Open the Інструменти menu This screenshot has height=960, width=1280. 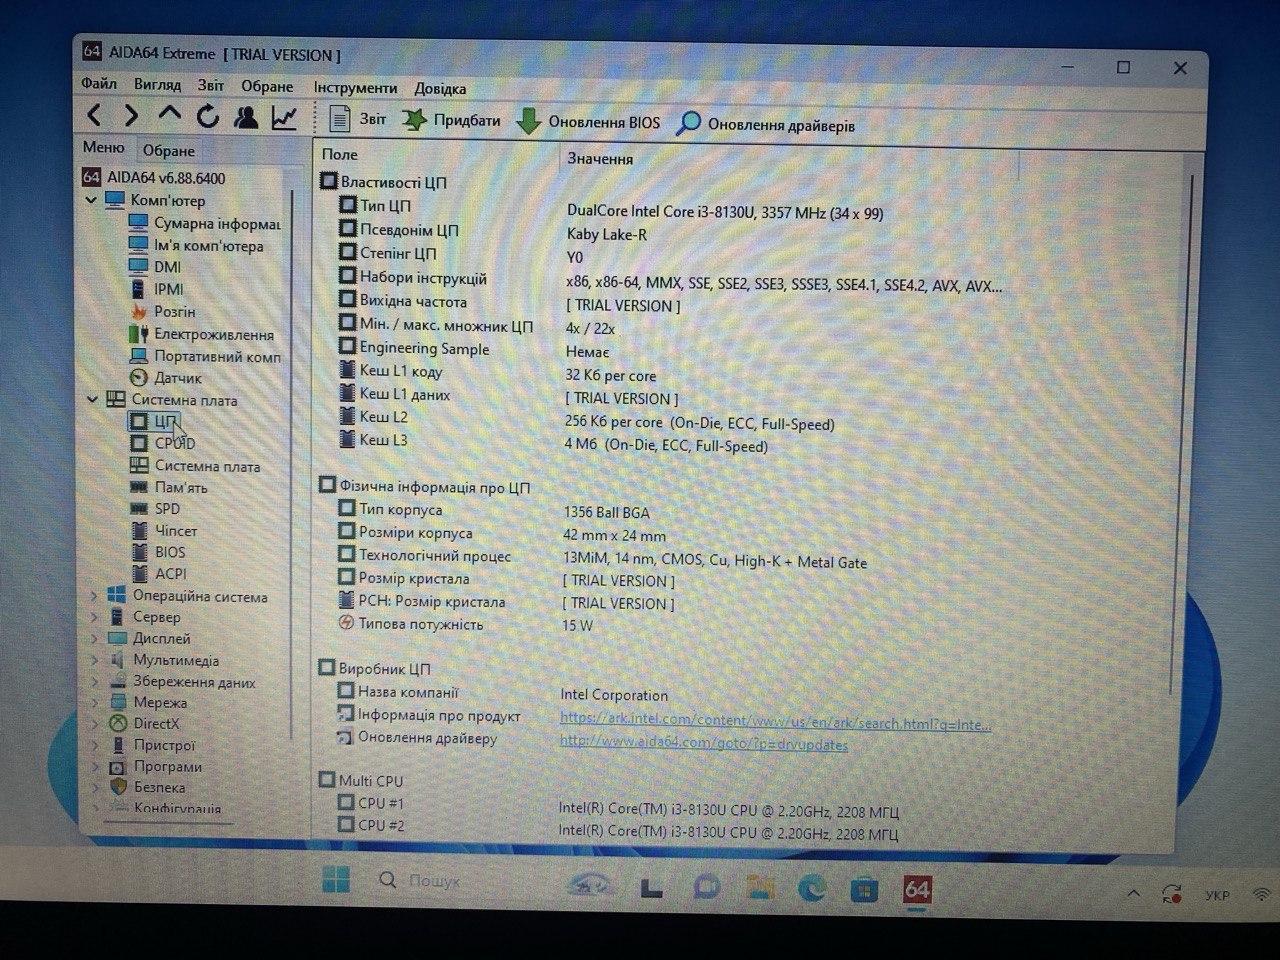click(x=355, y=88)
